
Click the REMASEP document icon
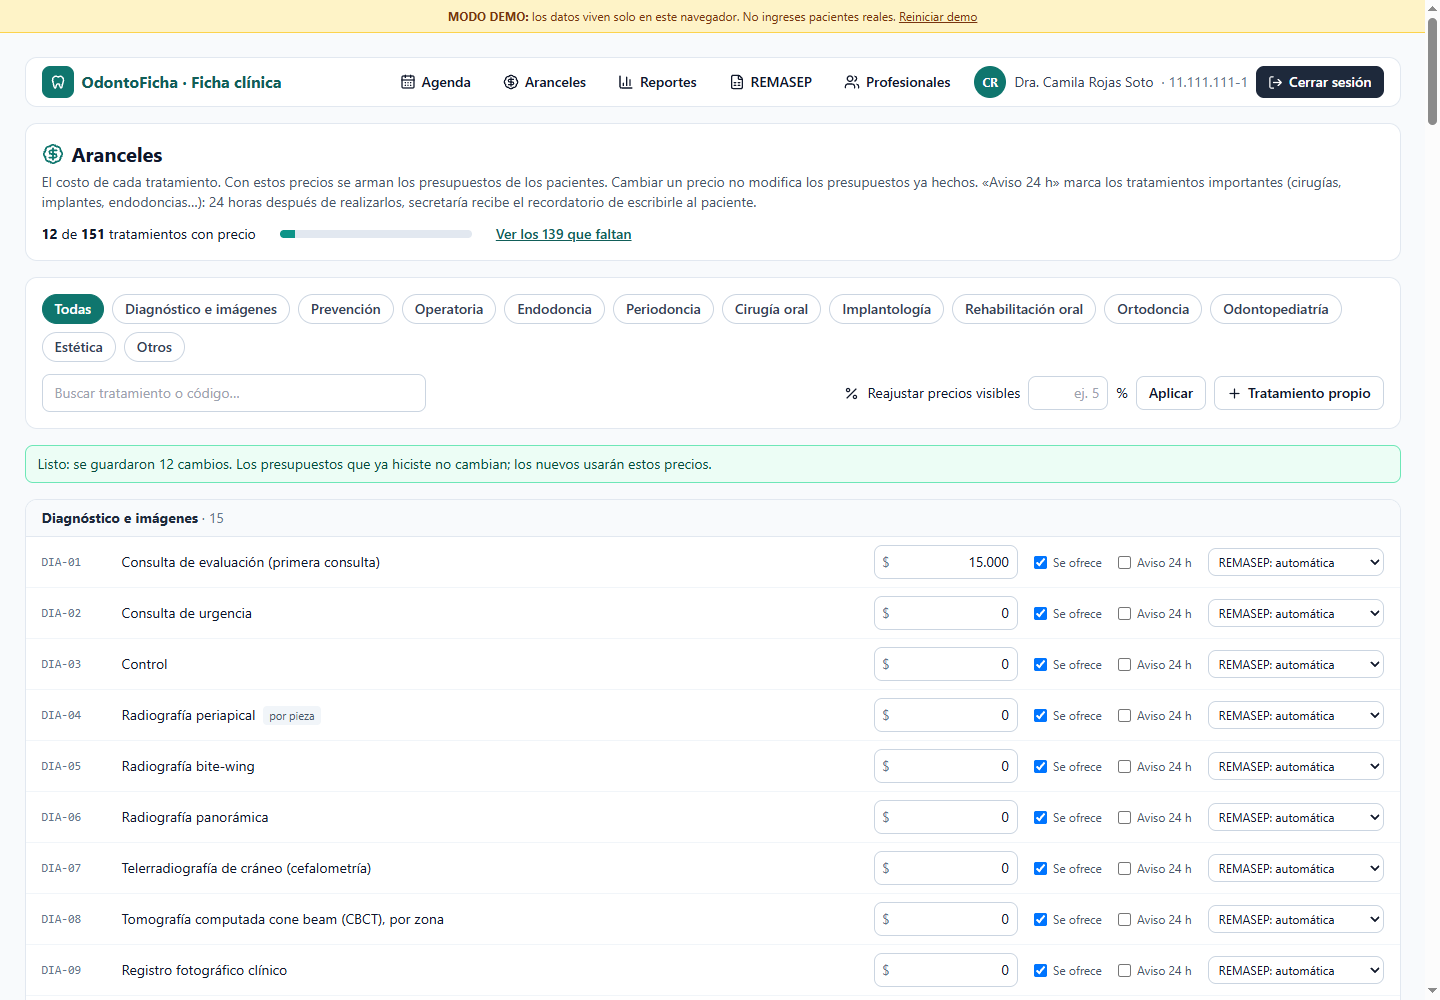click(737, 82)
